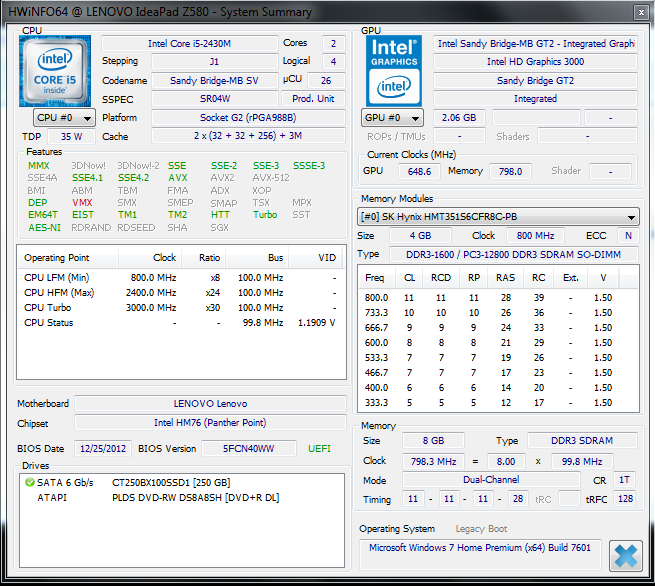Click the Intel Core i5 CPU logo

click(x=55, y=71)
